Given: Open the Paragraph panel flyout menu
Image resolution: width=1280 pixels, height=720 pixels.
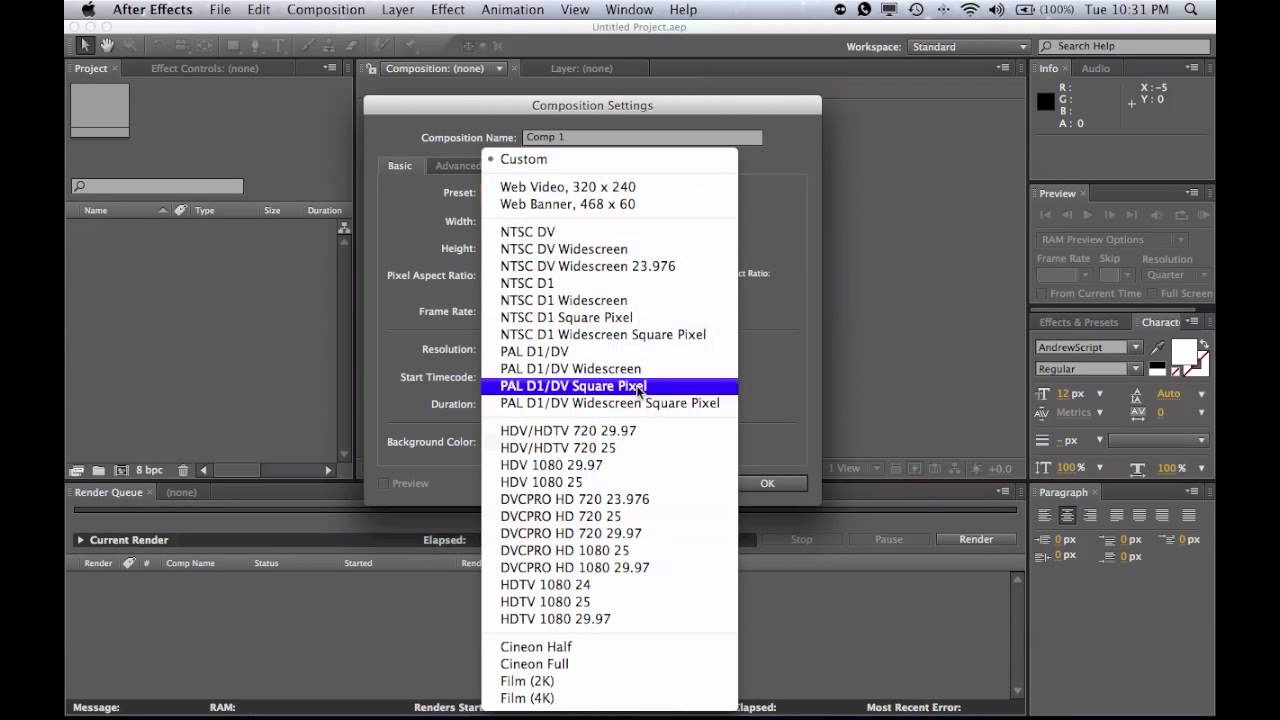Looking at the screenshot, I should click(x=1193, y=492).
